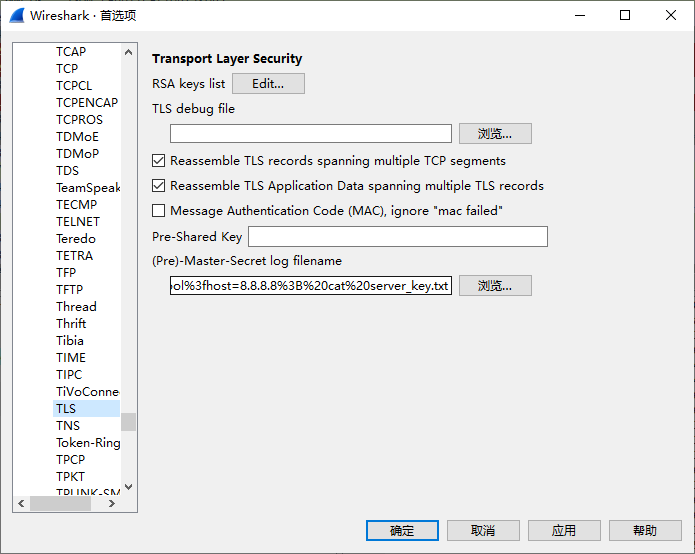Select TCP protocol preferences
This screenshot has width=695, height=554.
point(67,69)
